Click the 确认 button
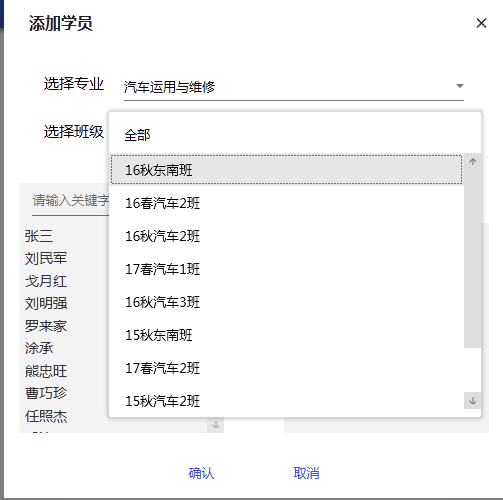The image size is (503, 500). pyautogui.click(x=201, y=473)
